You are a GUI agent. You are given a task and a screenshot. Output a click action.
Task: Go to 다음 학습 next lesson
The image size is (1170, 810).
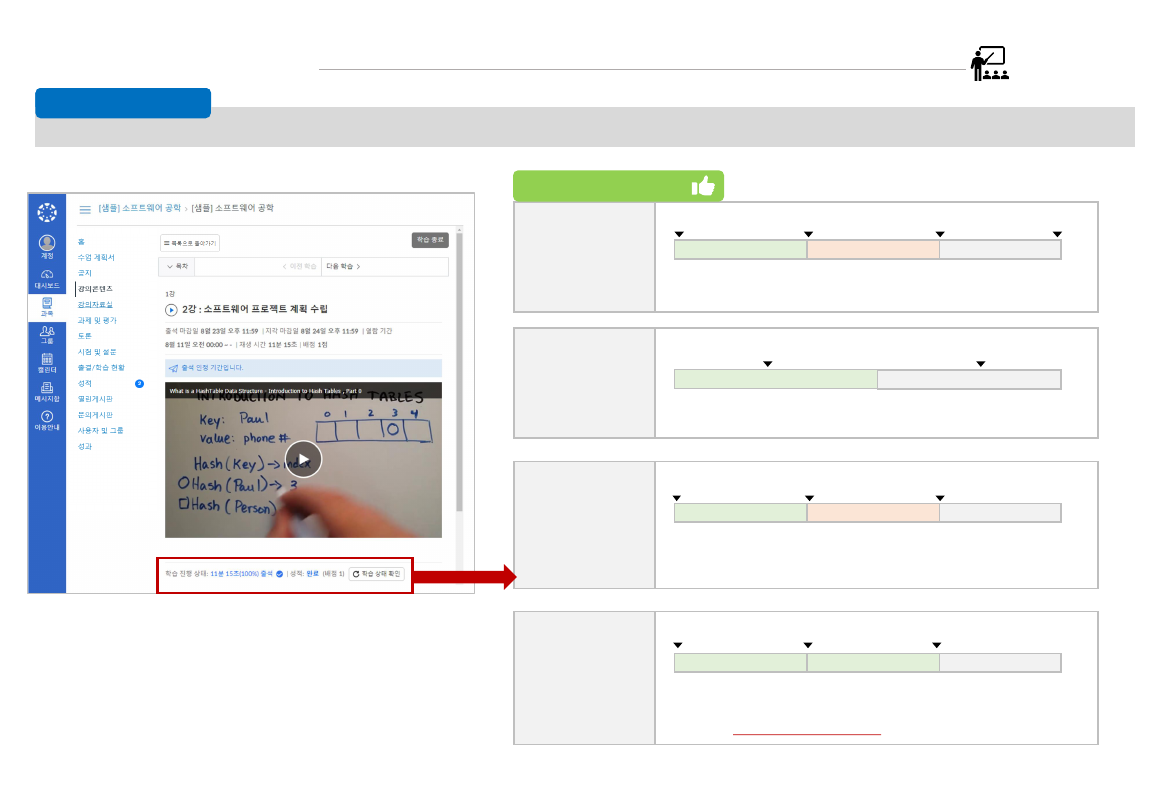coord(343,267)
